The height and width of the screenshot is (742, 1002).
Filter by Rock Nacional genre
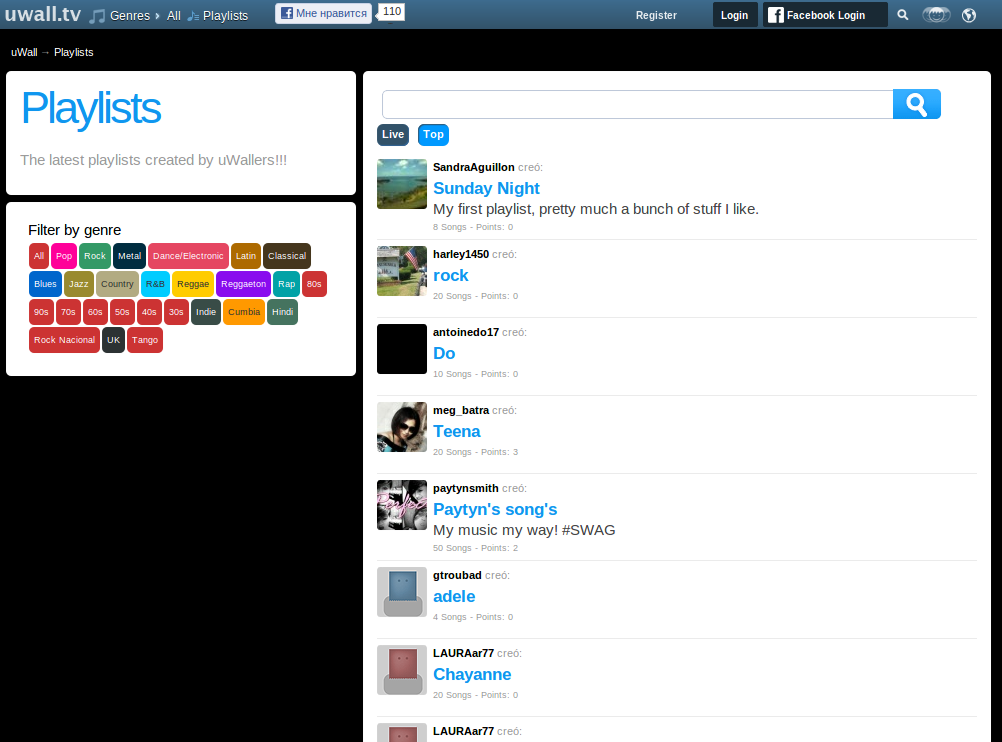pyautogui.click(x=65, y=340)
